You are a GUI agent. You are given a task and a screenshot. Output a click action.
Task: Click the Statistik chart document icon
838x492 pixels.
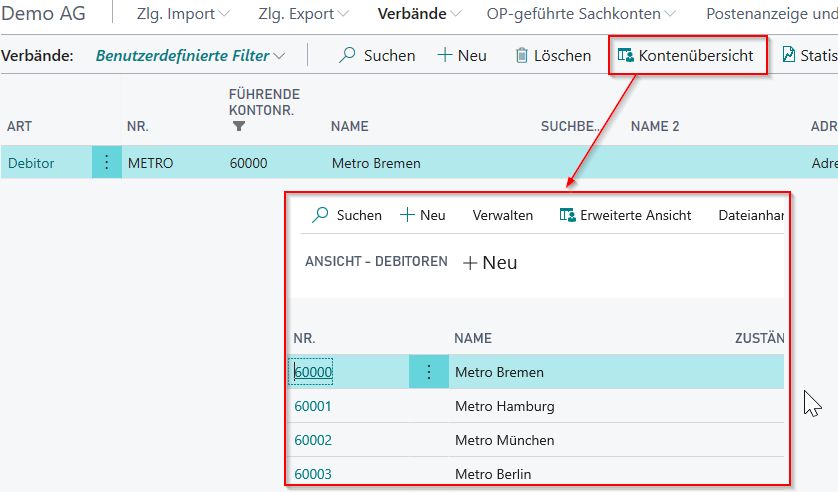tap(788, 54)
